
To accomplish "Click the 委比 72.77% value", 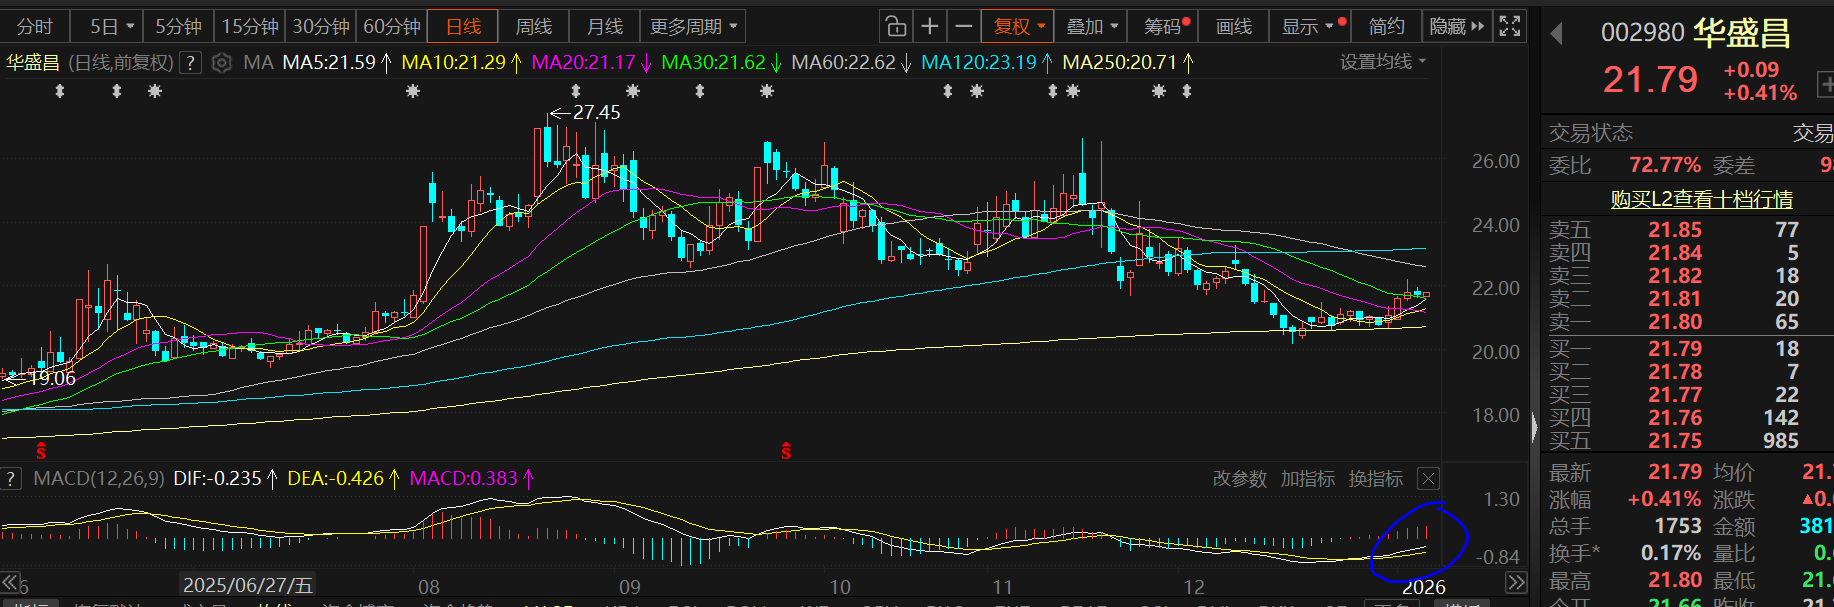I will pos(1665,165).
